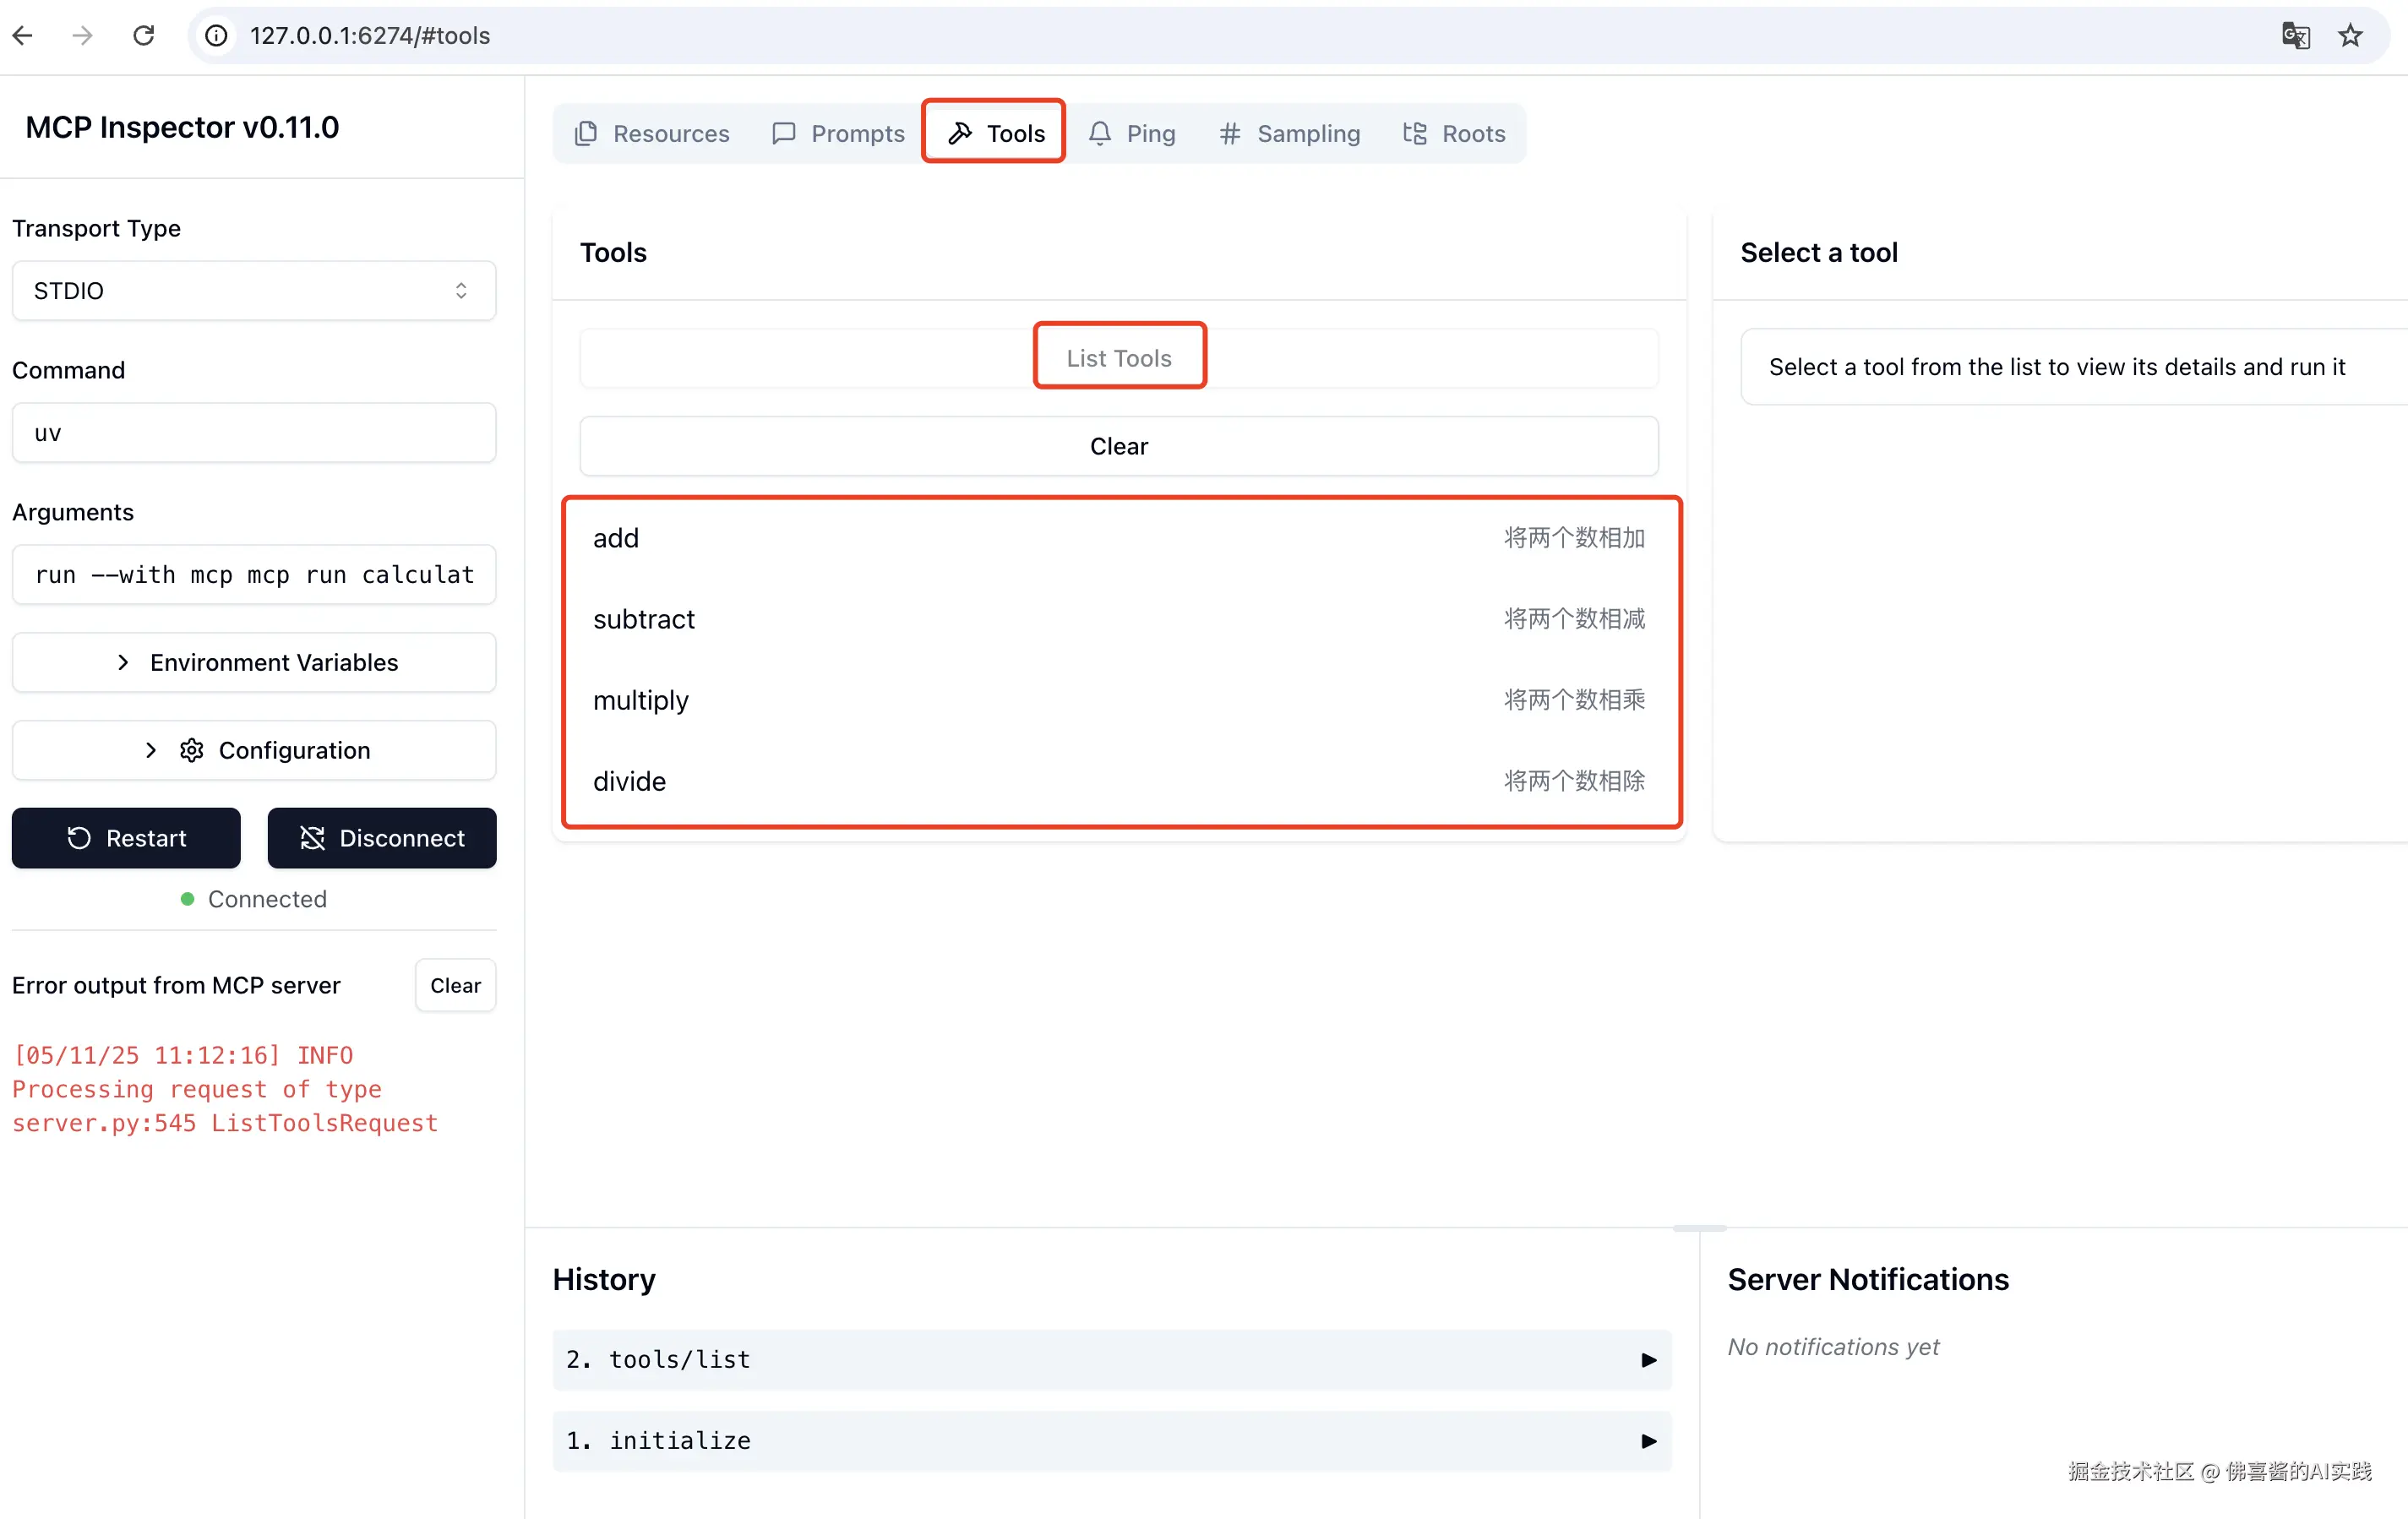Viewport: 2408px width, 1519px height.
Task: Expand the tools/list history entry
Action: point(1111,1359)
